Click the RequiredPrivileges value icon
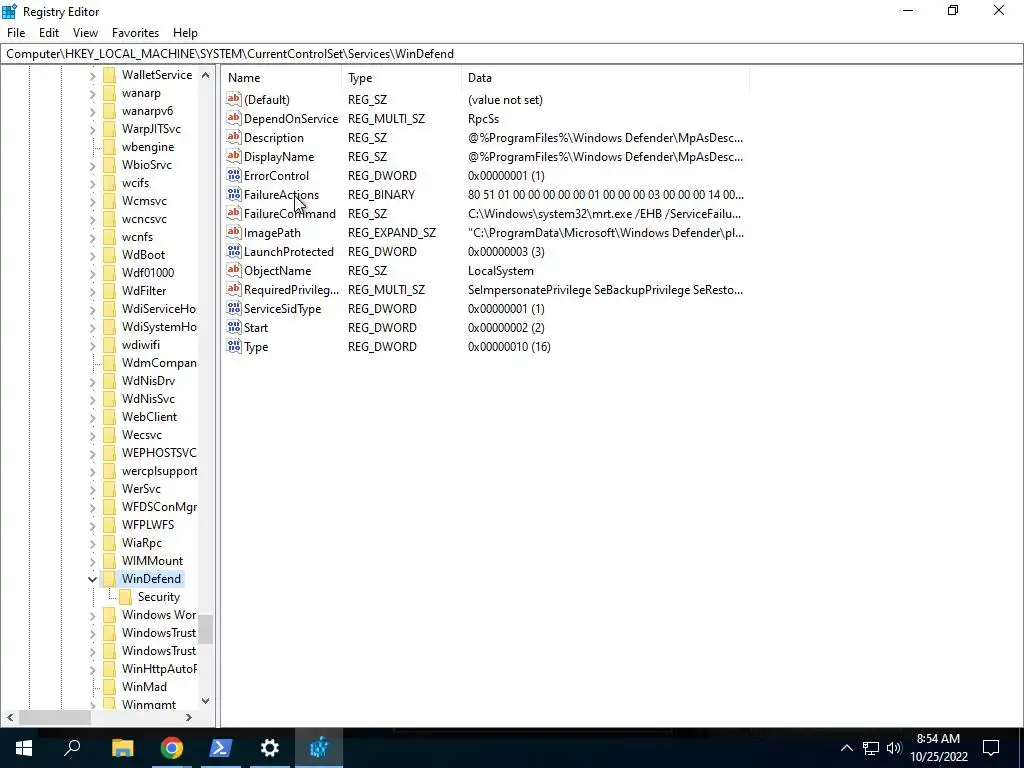Viewport: 1024px width, 768px height. tap(234, 289)
